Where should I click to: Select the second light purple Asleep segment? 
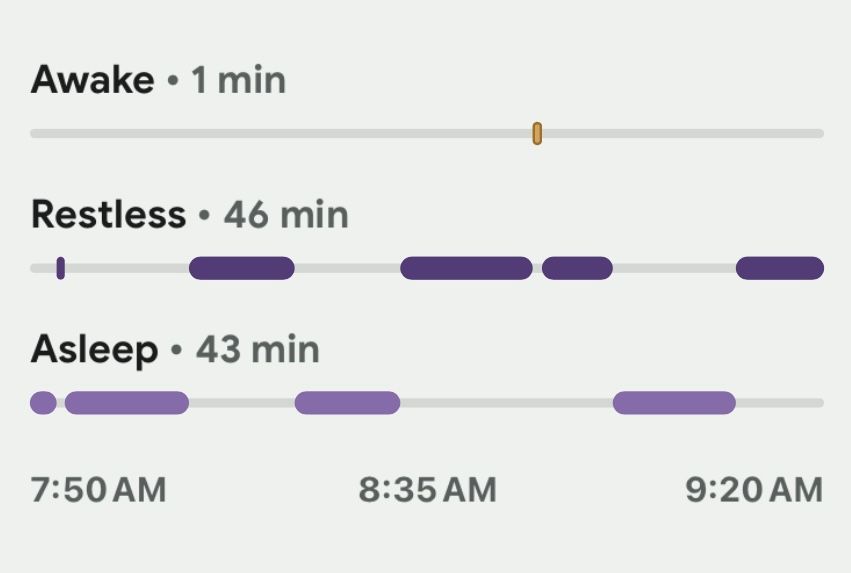click(127, 403)
